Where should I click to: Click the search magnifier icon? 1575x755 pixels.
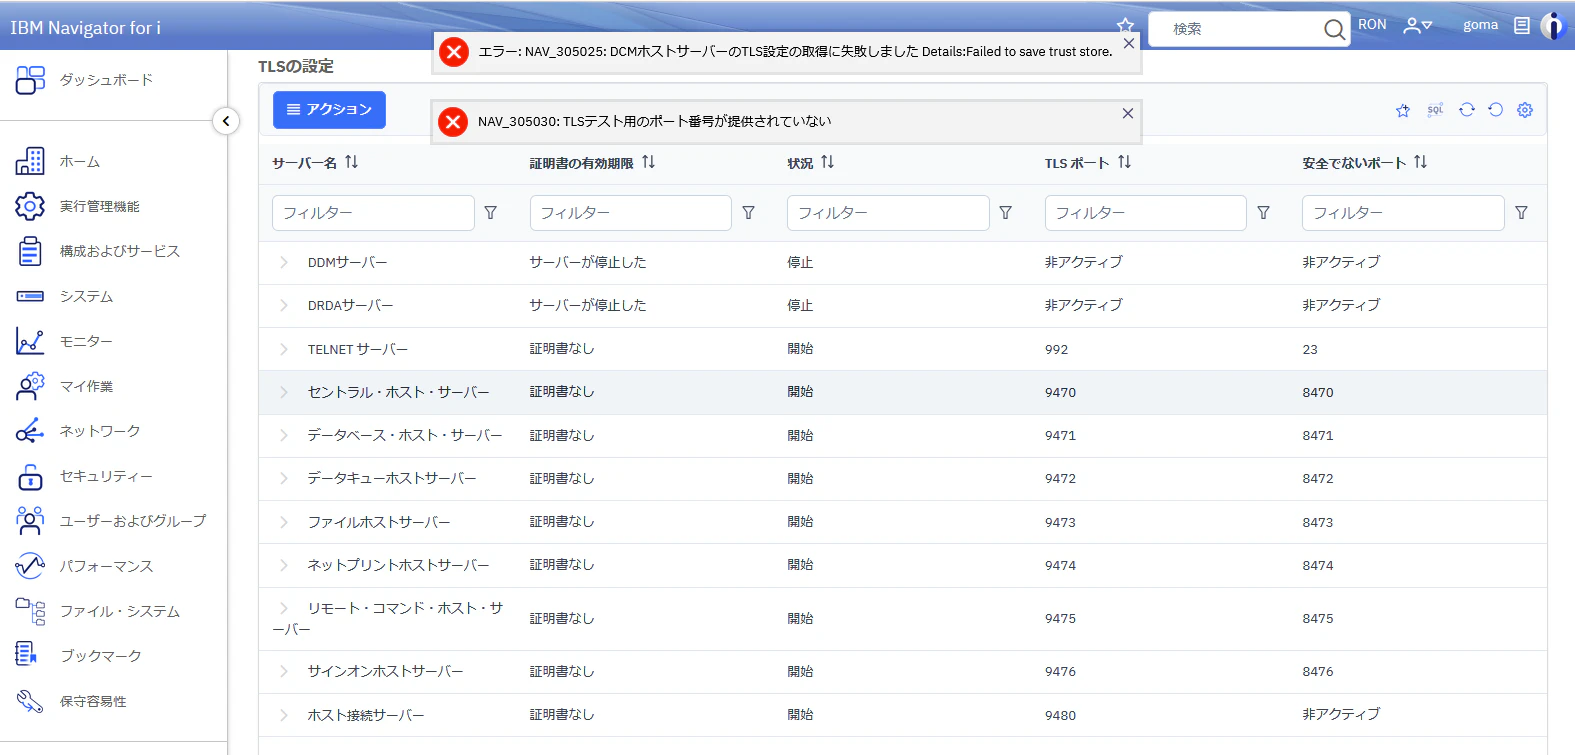click(1334, 29)
